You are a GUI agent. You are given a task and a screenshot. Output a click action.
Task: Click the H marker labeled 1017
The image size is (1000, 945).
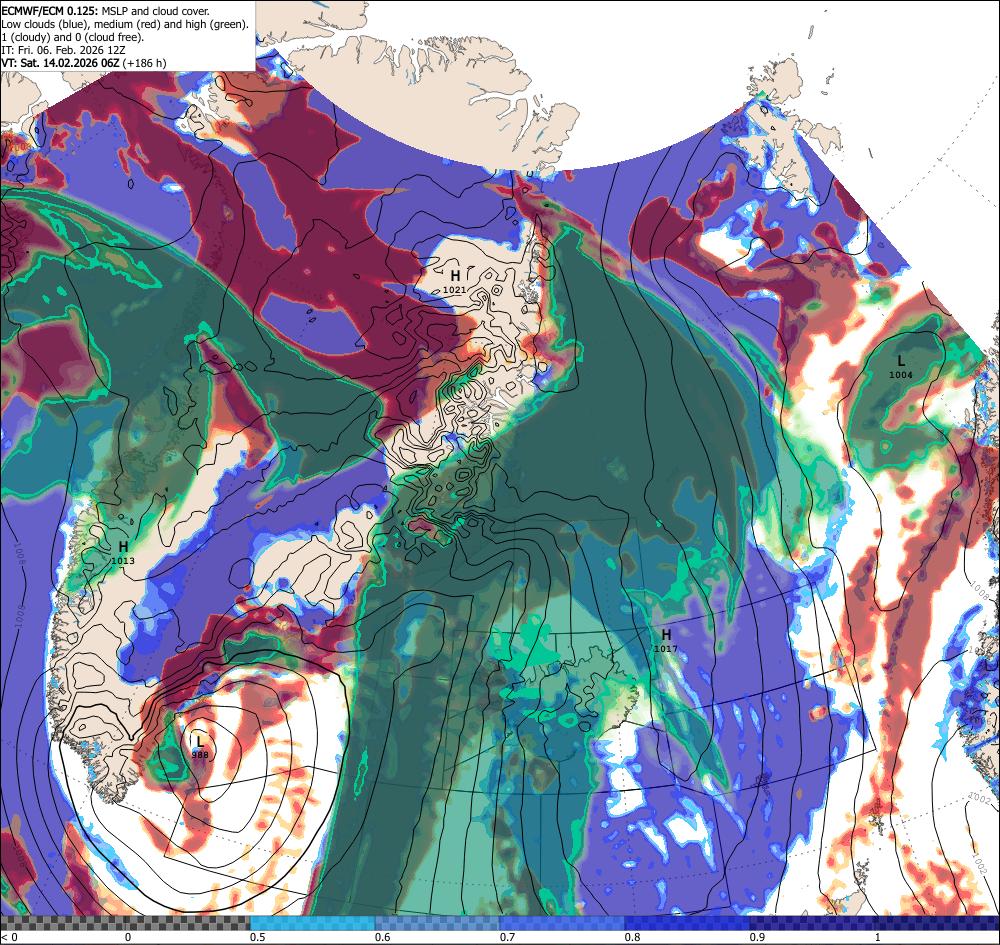666,634
